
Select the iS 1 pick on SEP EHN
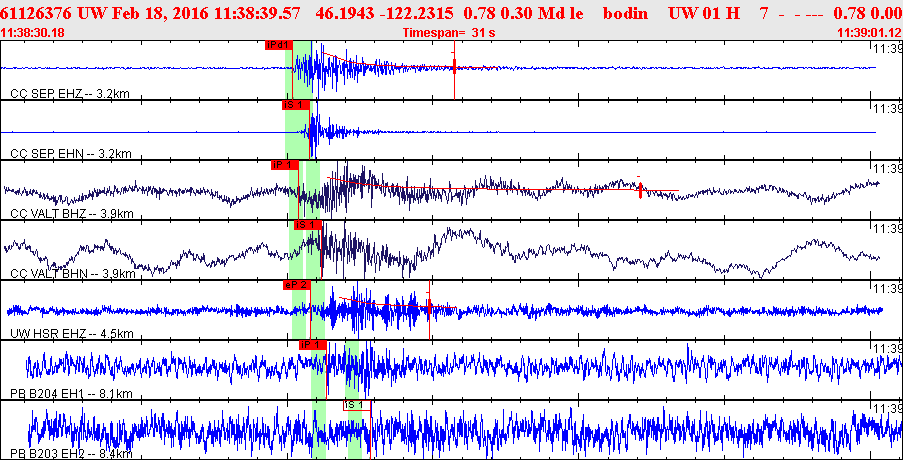[296, 104]
